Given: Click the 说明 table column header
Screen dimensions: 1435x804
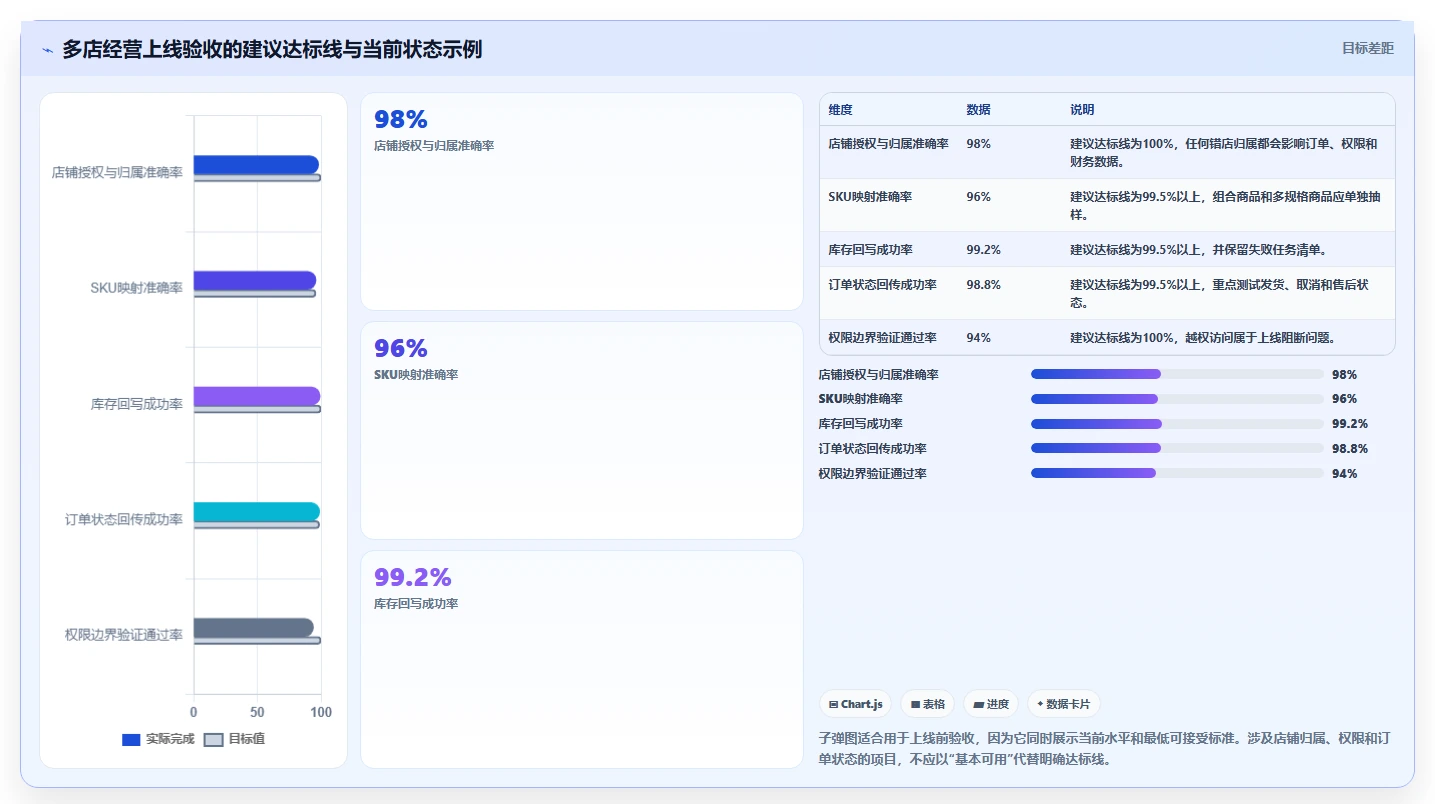Looking at the screenshot, I should point(1082,109).
